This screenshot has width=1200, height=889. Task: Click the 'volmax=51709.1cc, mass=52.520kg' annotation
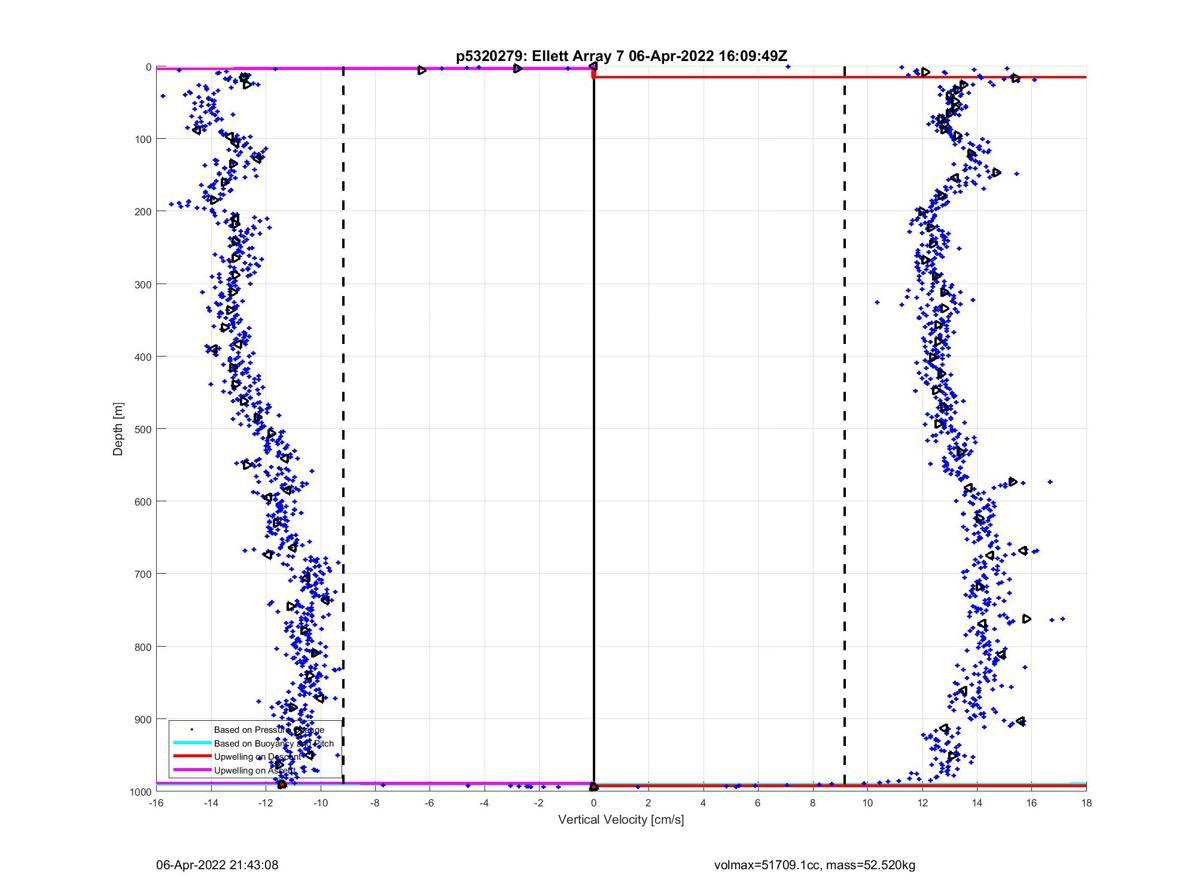(x=815, y=865)
